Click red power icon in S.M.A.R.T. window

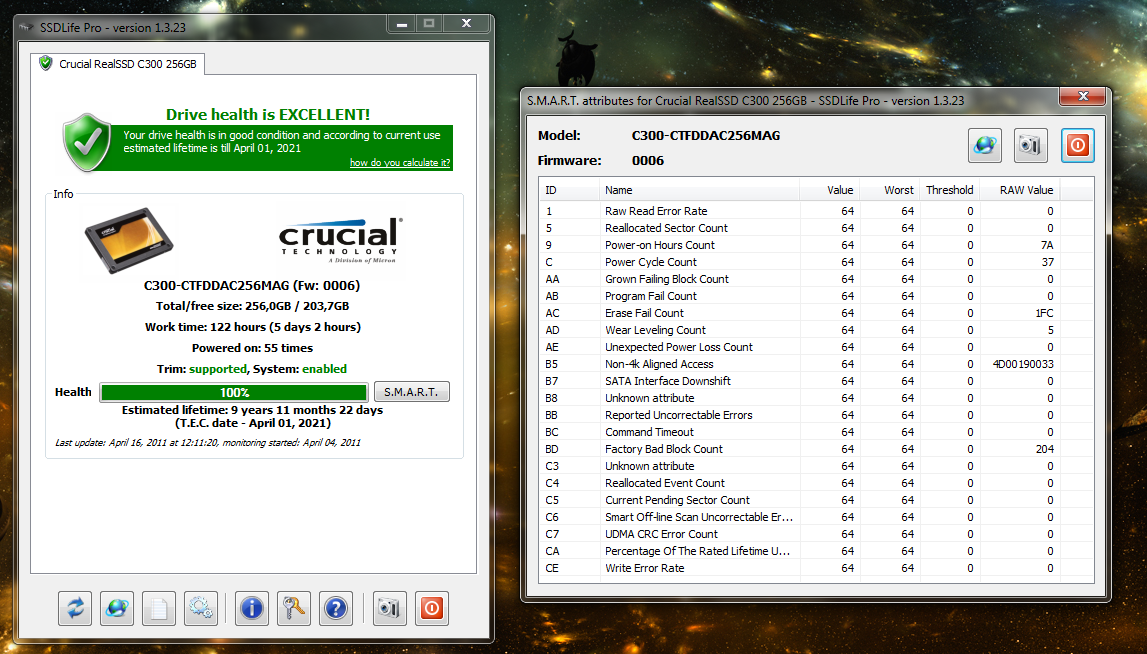click(x=1078, y=145)
